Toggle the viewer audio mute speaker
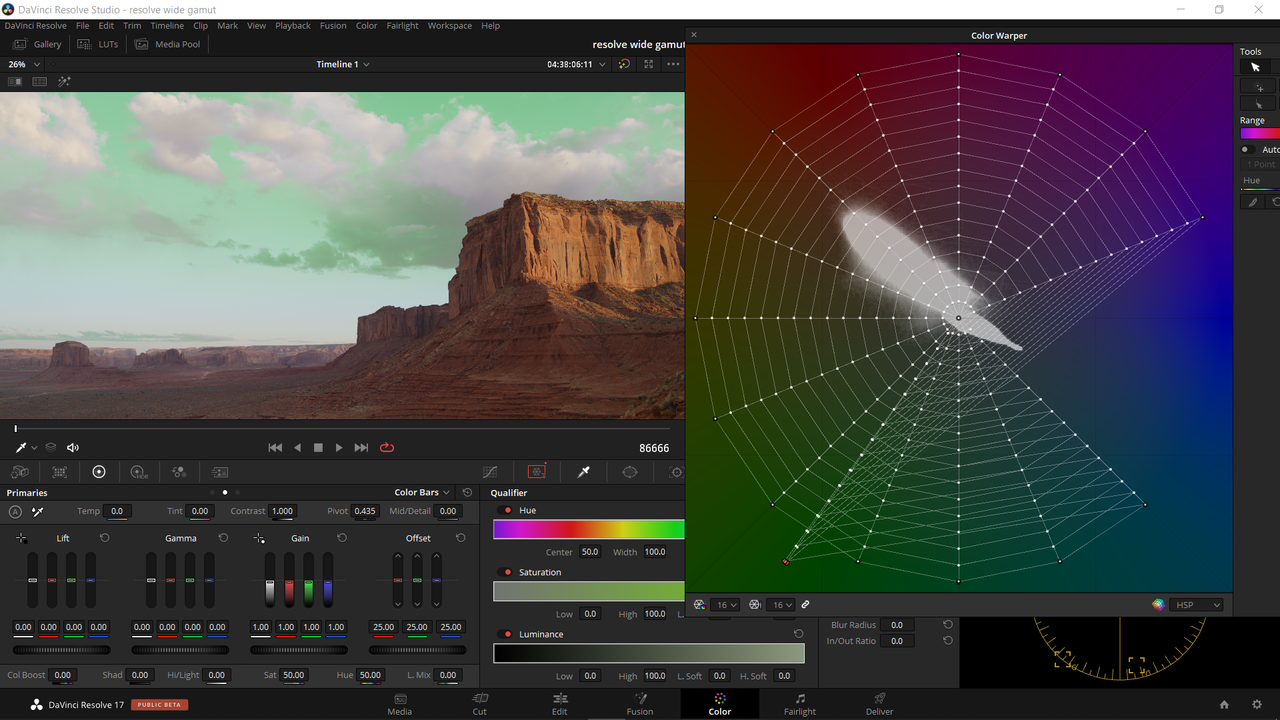 (x=72, y=448)
